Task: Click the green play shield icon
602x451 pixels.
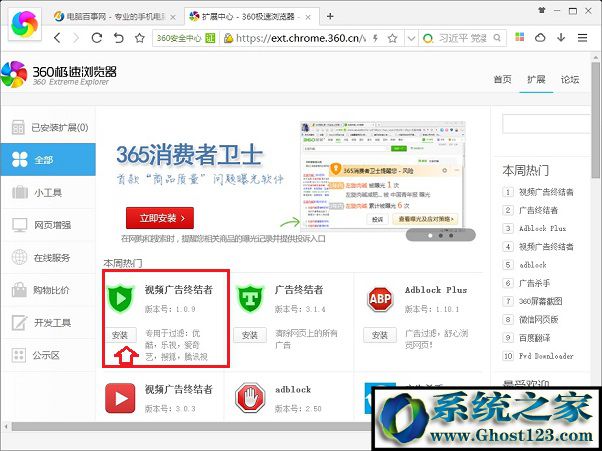Action: click(x=121, y=299)
